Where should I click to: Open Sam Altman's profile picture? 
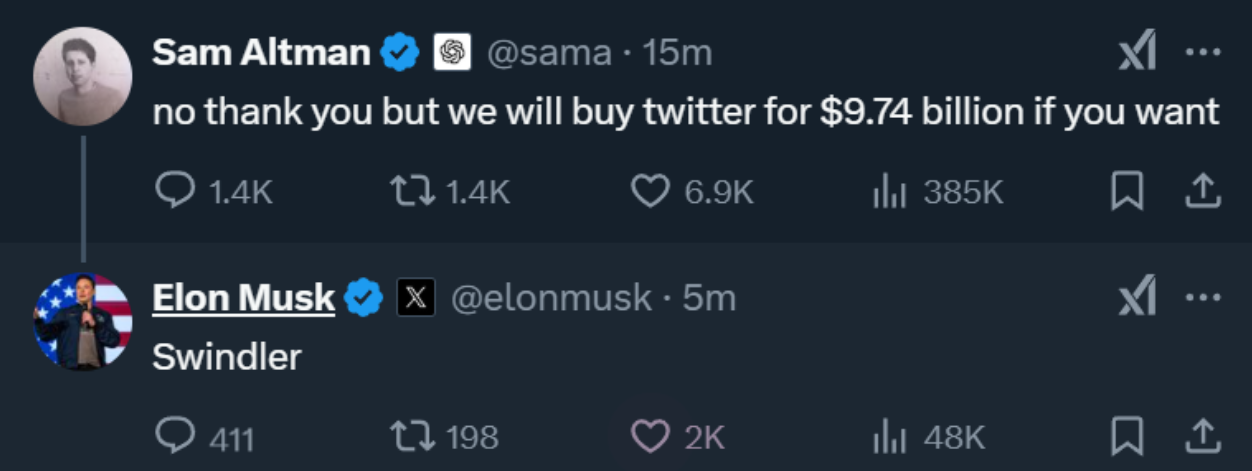83,76
